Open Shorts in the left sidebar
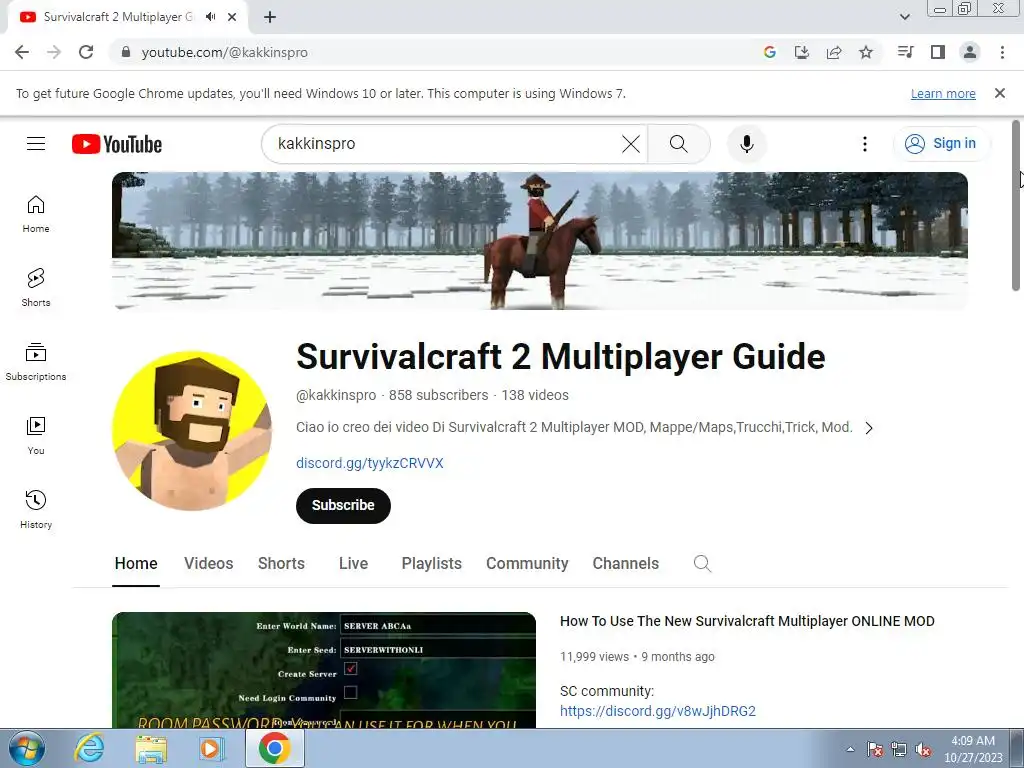This screenshot has height=768, width=1024. [36, 287]
